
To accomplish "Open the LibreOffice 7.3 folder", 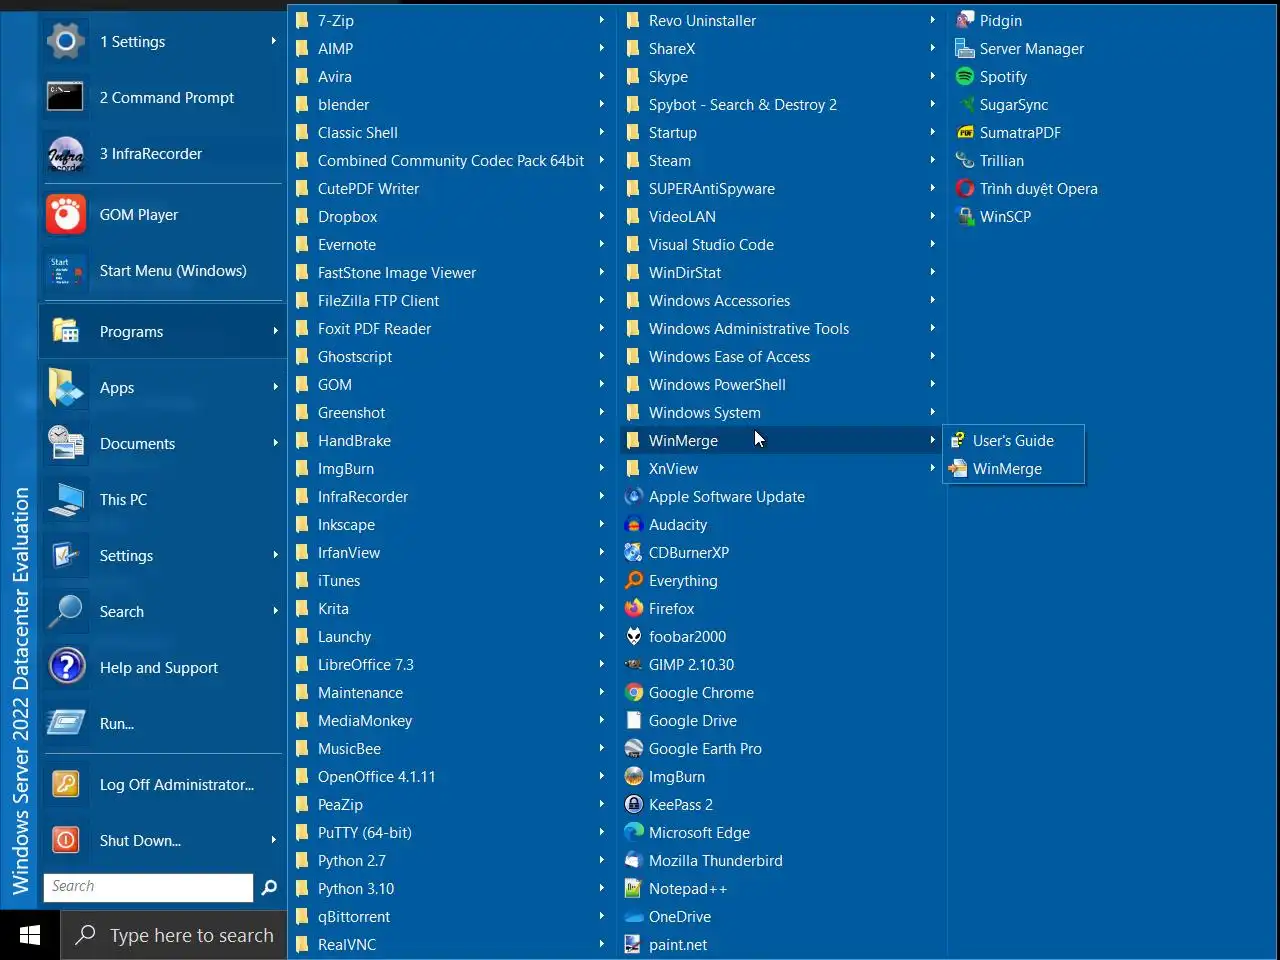I will click(x=451, y=664).
